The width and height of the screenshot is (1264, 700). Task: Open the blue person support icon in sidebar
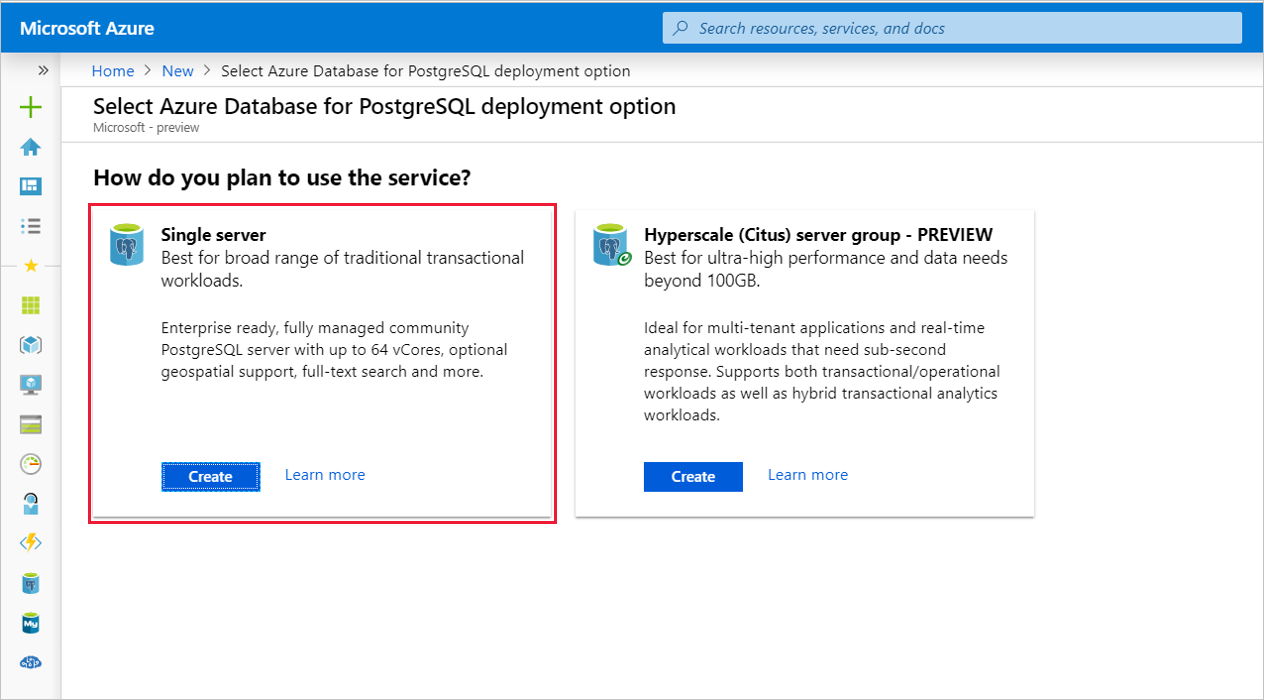coord(31,503)
